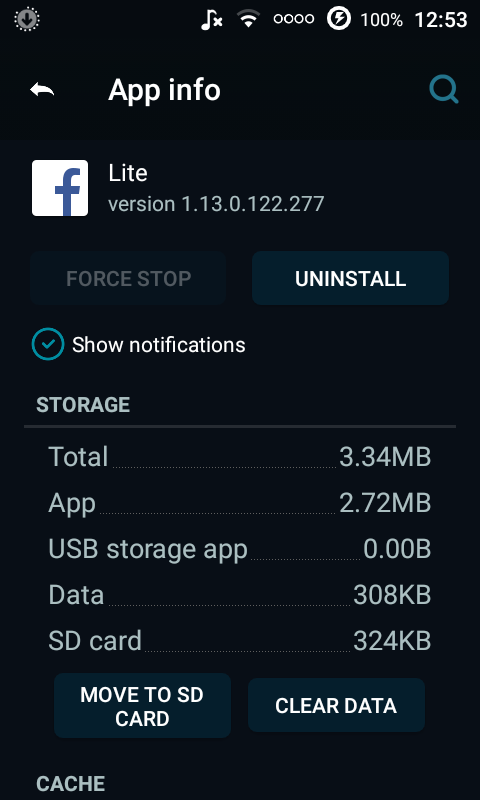Tap the muted sound status icon
The image size is (480, 800).
tap(211, 20)
